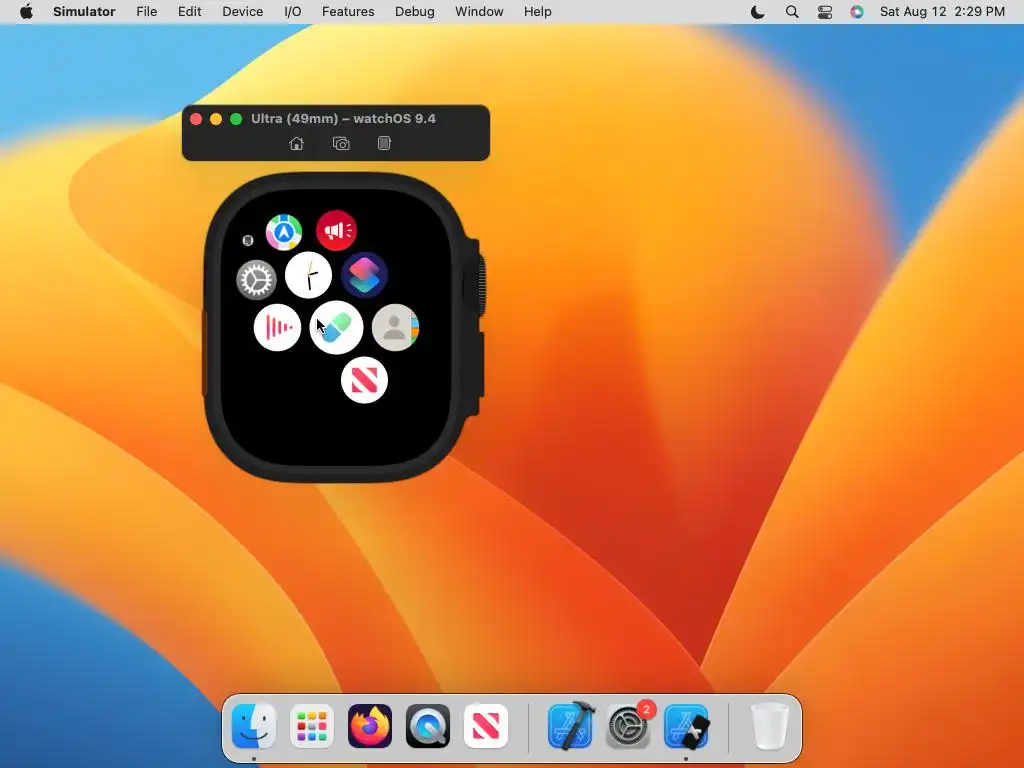Open Xcode from the Dock
The height and width of the screenshot is (768, 1024).
571,726
